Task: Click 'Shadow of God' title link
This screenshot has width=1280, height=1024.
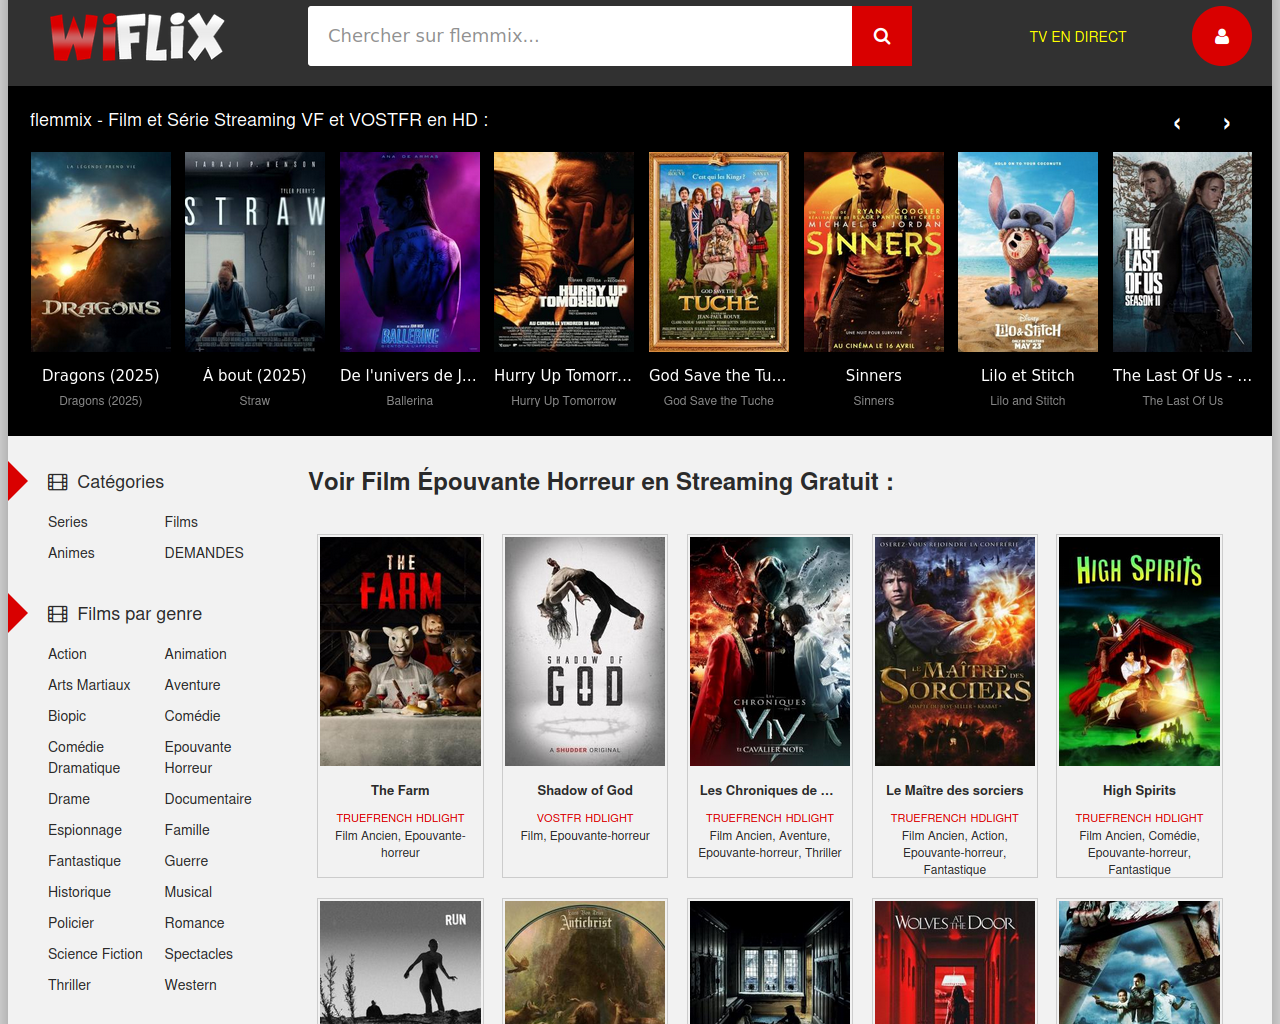Action: click(585, 790)
